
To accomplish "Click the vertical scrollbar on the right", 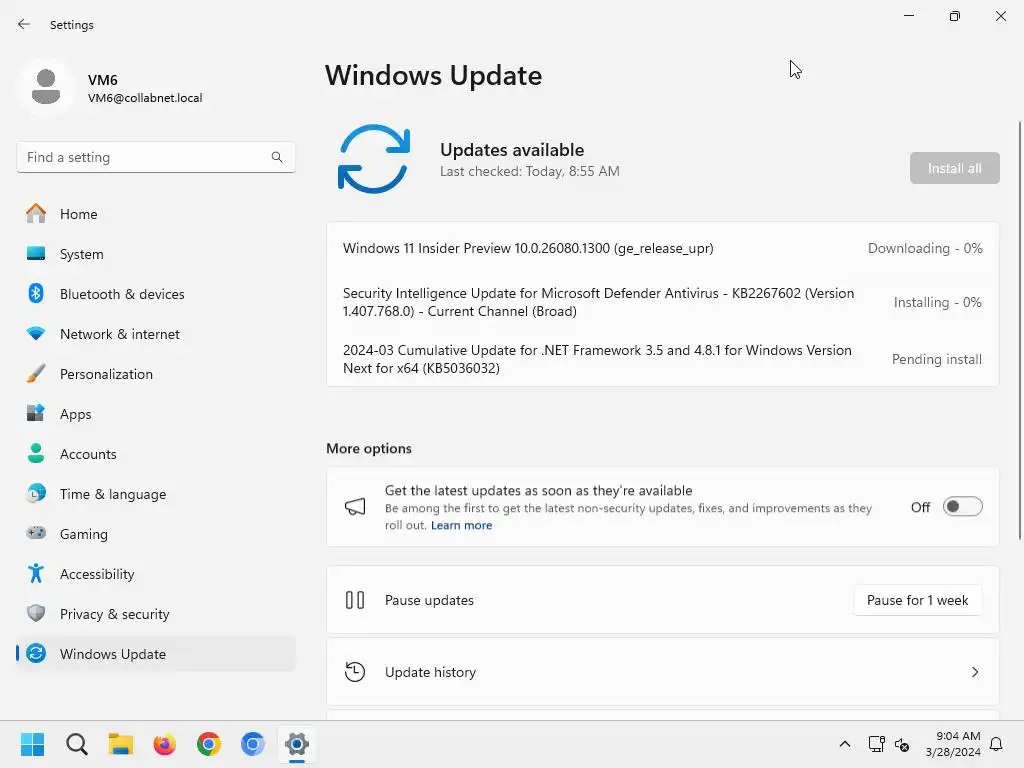I will 1019,330.
